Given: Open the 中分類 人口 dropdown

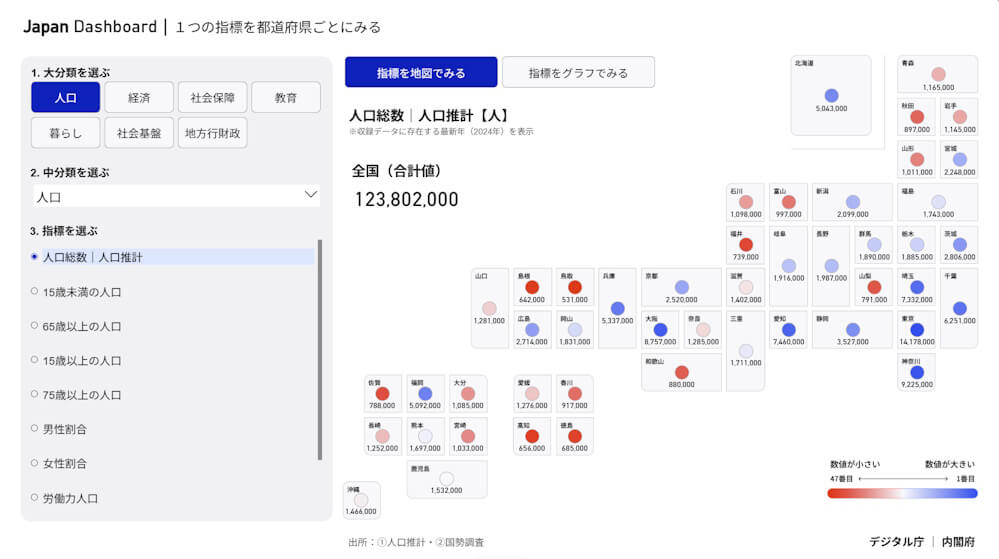Looking at the screenshot, I should point(176,197).
